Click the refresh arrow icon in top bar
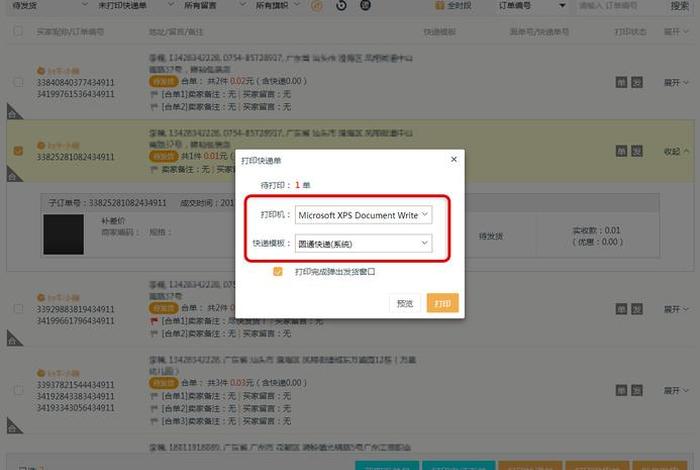Viewport: 700px width, 470px height. (341, 5)
